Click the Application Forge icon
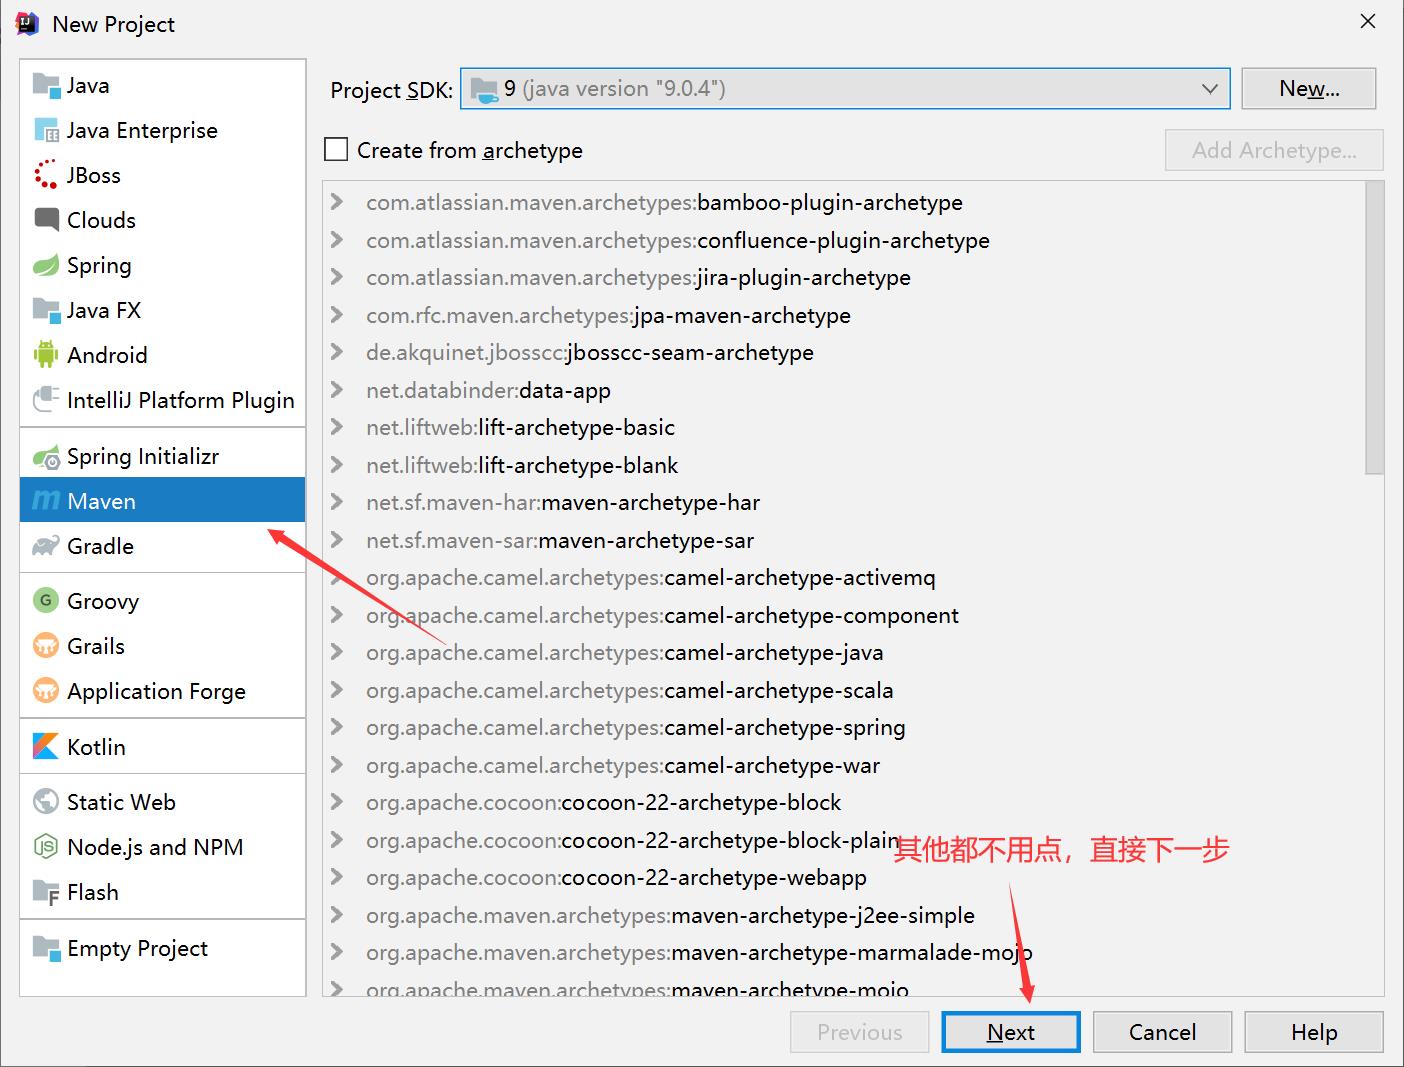 point(46,690)
